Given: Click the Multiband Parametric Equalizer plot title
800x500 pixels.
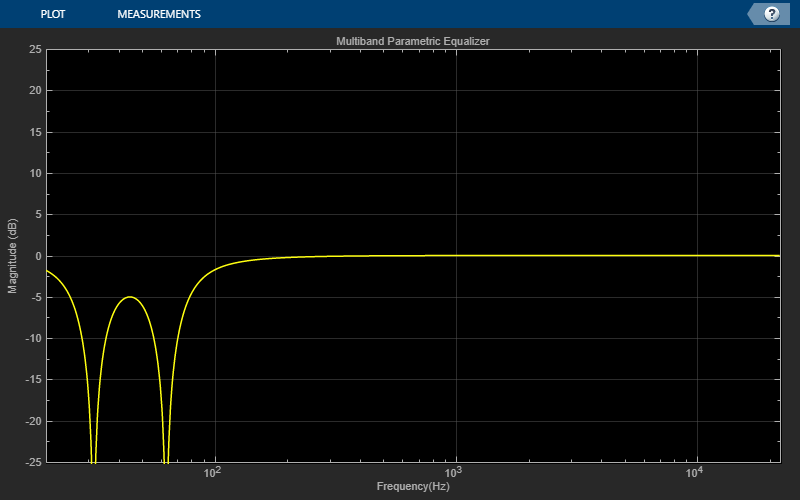Looking at the screenshot, I should 412,41.
